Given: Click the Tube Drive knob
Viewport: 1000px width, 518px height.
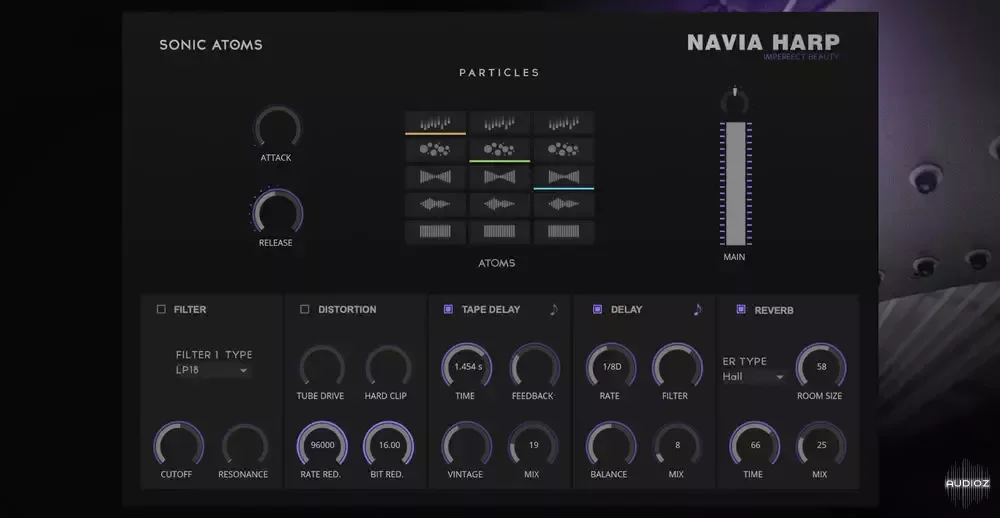Looking at the screenshot, I should point(321,367).
